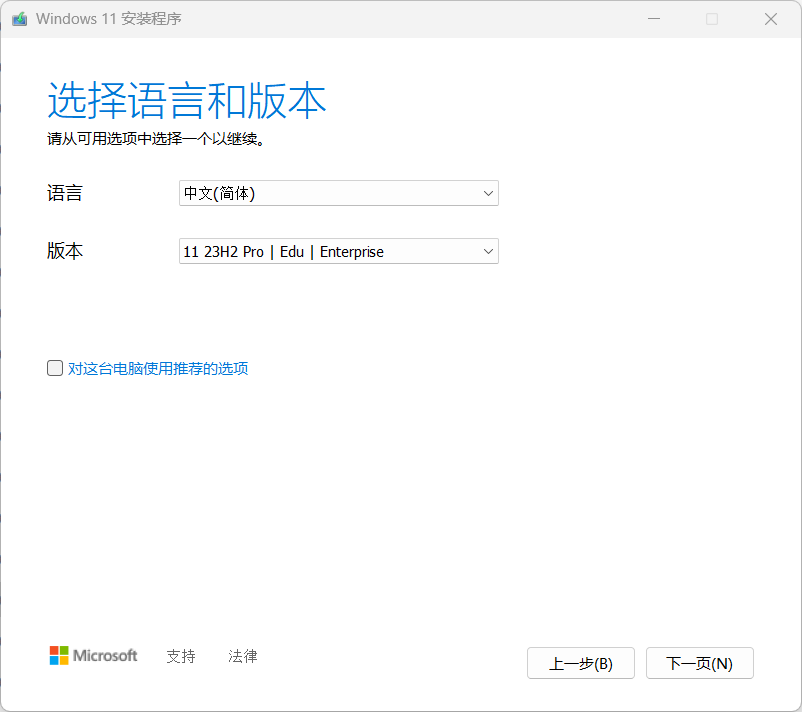Click the 对这台电脑使用推荐的选项 label text
This screenshot has height=712, width=802.
(x=158, y=368)
